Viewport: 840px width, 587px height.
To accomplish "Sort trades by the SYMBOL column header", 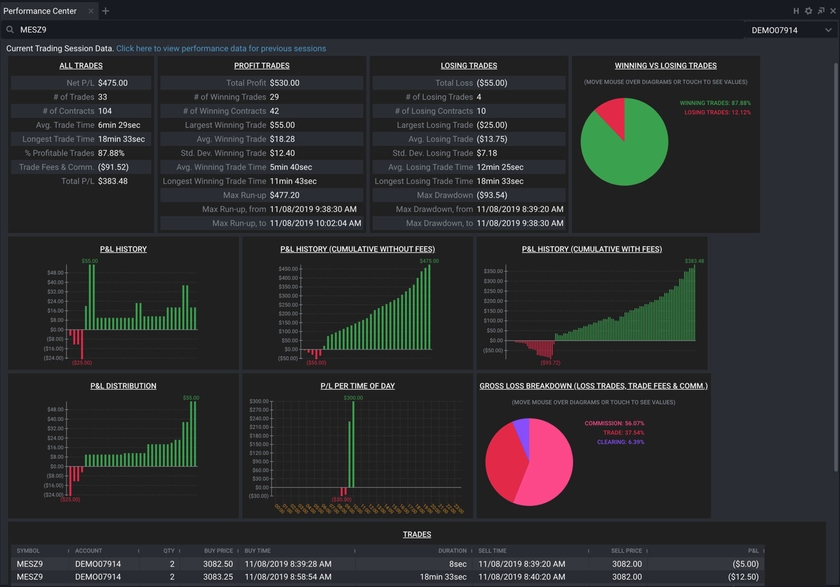I will point(29,550).
